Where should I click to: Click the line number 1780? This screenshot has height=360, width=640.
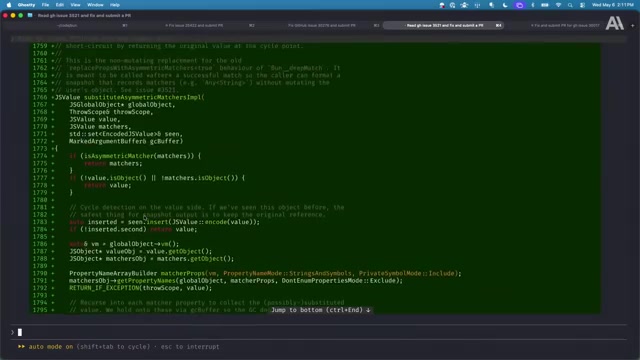(40, 200)
